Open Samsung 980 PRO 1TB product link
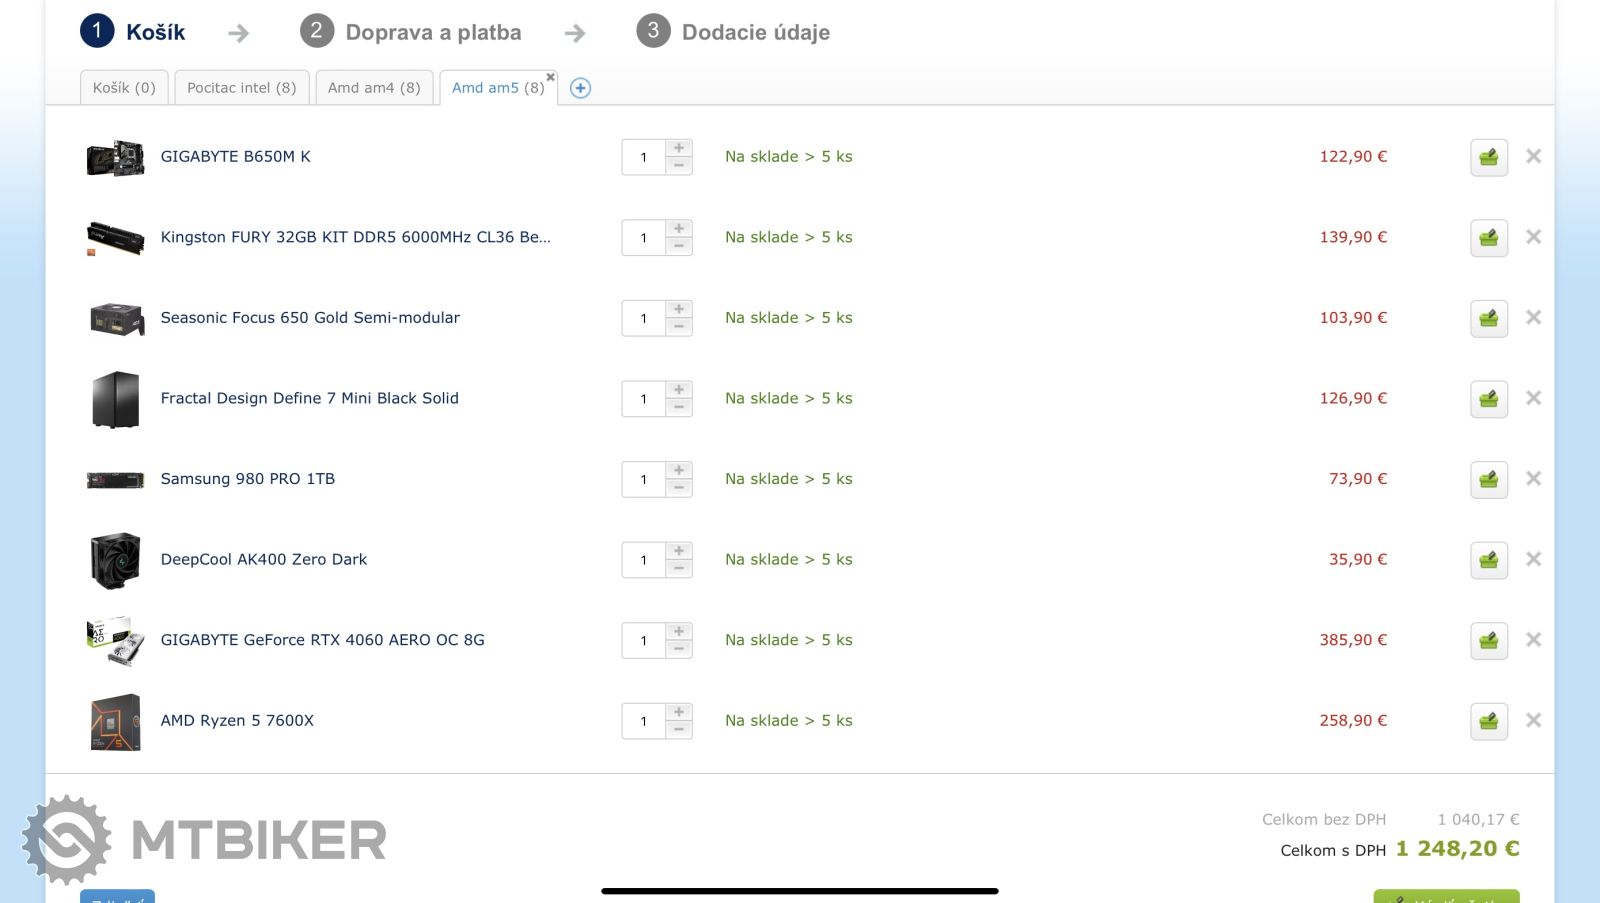The height and width of the screenshot is (903, 1600). point(247,479)
